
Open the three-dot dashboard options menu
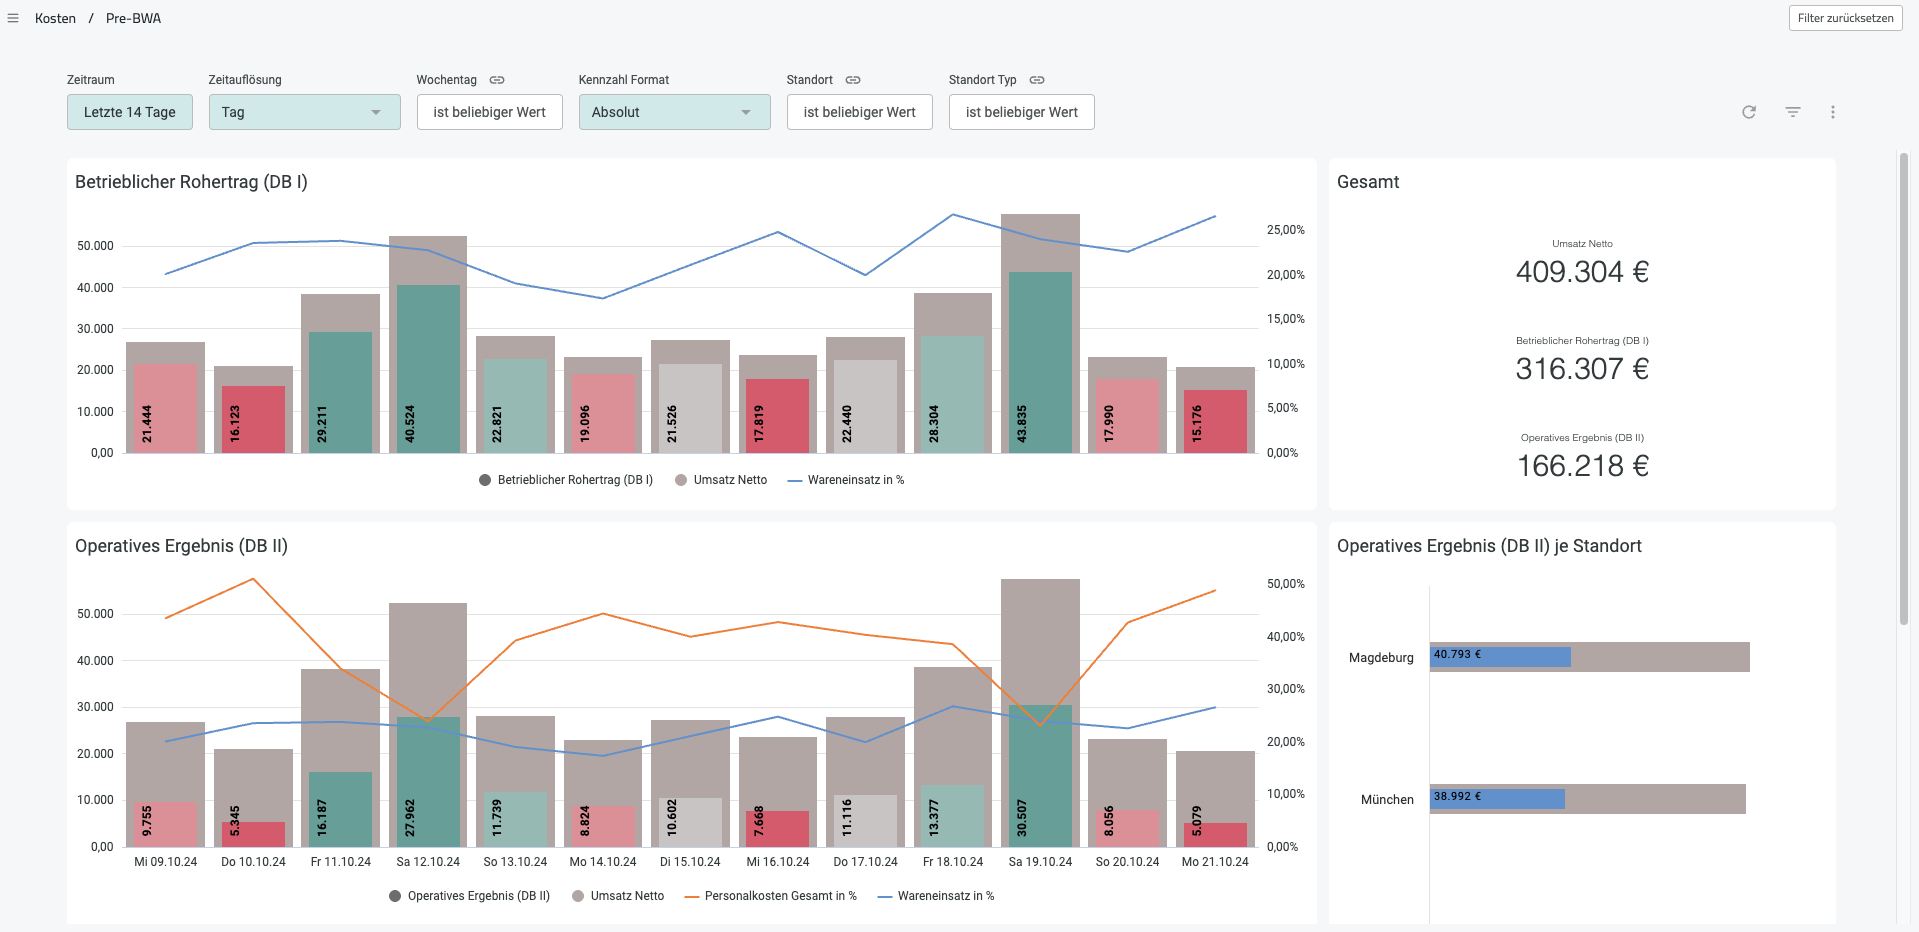[x=1833, y=112]
